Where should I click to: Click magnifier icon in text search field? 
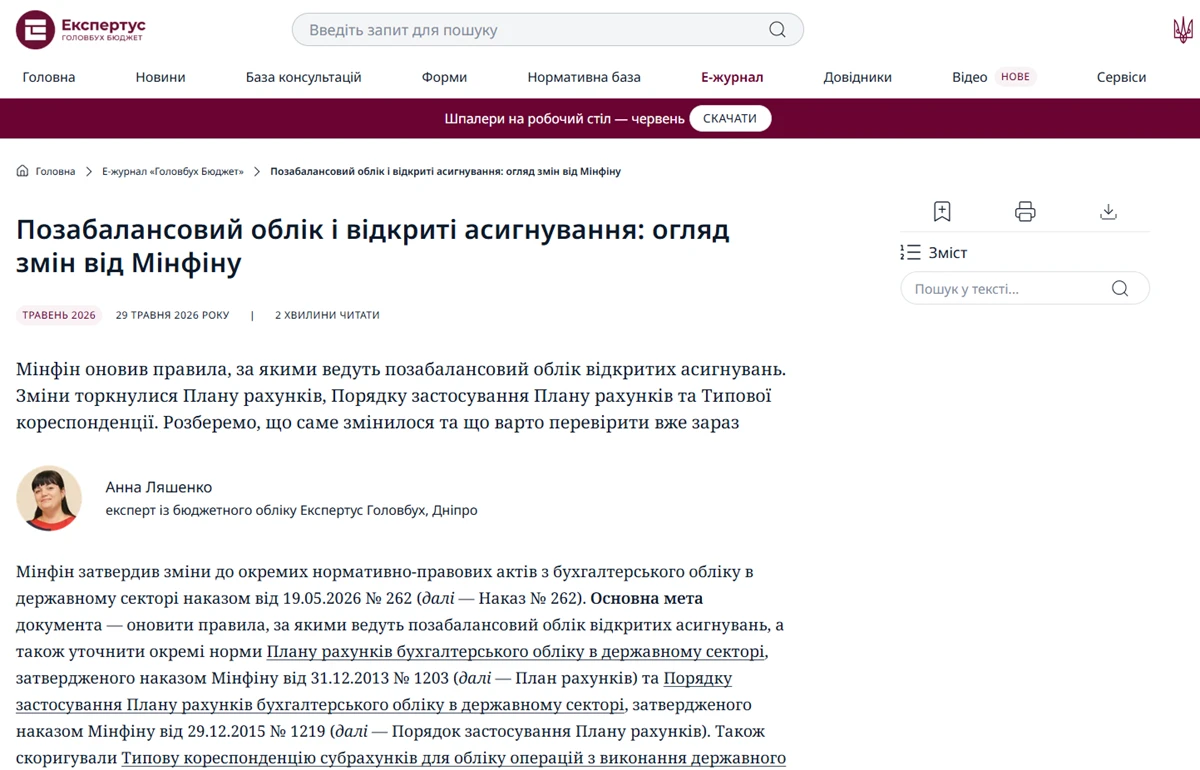(1120, 289)
